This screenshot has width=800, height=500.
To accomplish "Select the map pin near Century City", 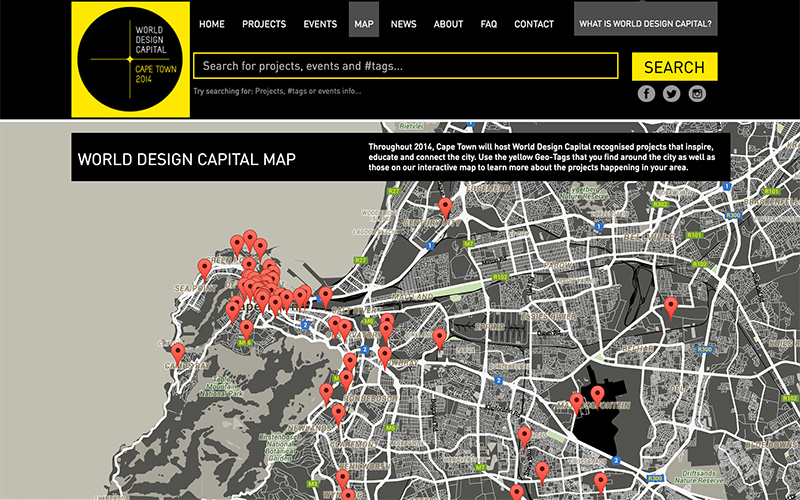I will pos(445,209).
